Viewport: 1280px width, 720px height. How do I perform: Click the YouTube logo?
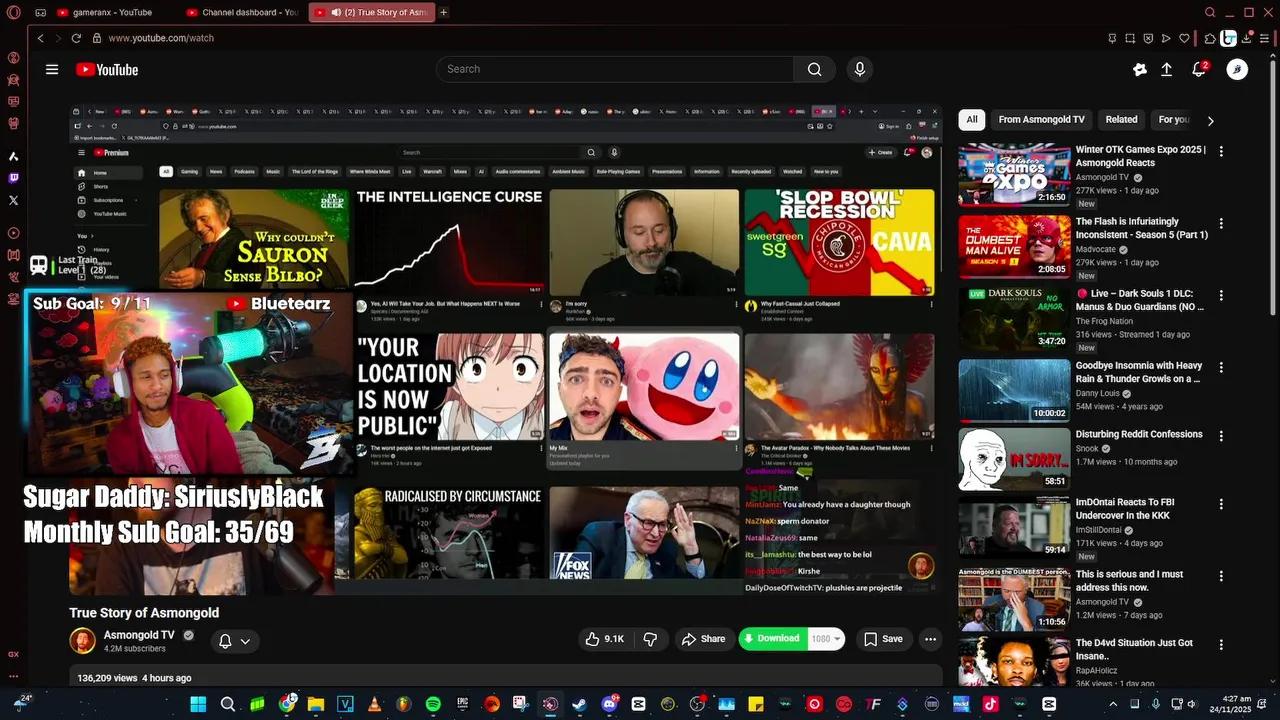pos(107,69)
